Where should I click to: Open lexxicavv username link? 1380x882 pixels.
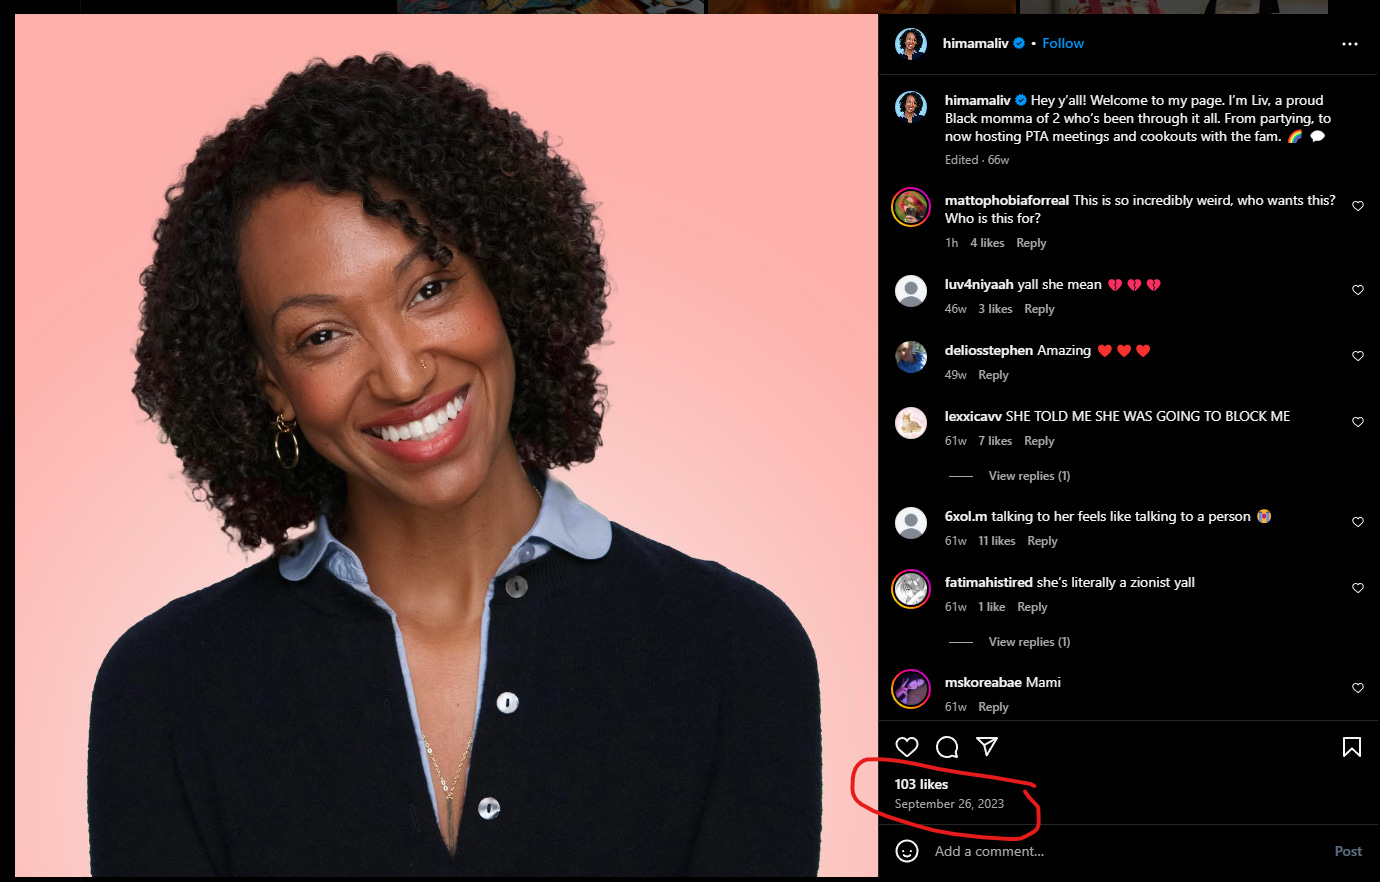pos(973,416)
